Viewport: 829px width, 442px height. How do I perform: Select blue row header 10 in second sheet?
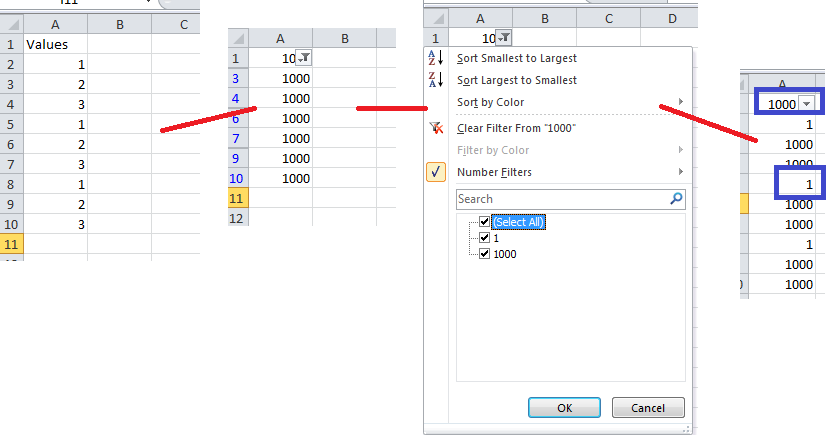tap(238, 179)
